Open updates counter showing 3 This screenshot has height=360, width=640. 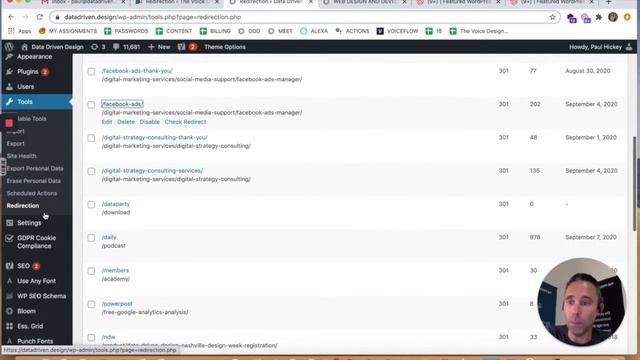pos(98,47)
